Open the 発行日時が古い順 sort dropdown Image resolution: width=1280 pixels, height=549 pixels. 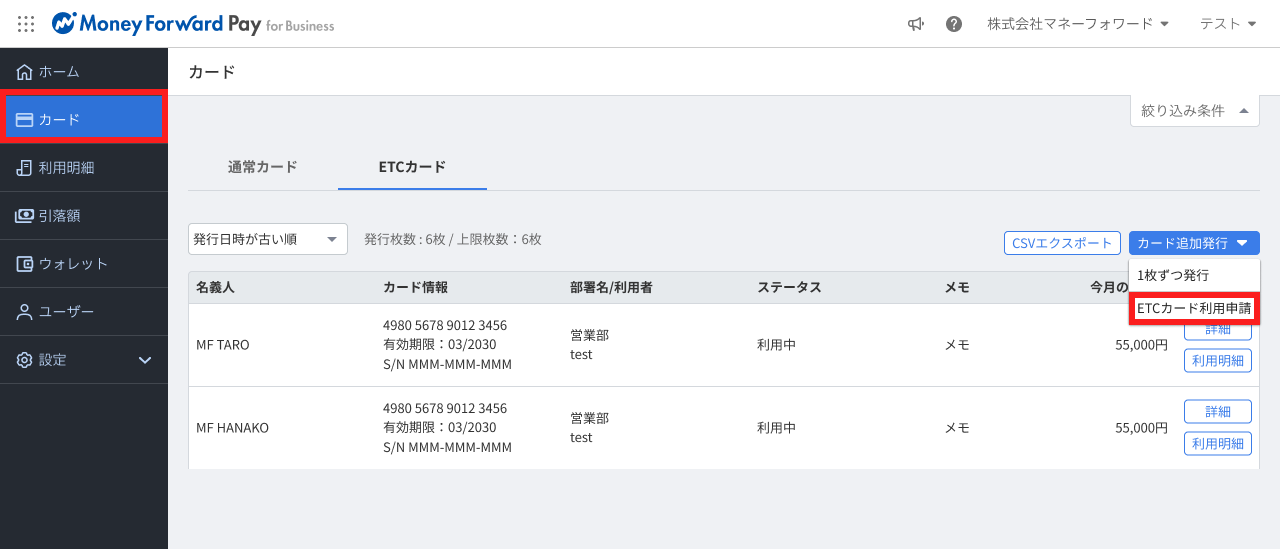click(x=267, y=240)
